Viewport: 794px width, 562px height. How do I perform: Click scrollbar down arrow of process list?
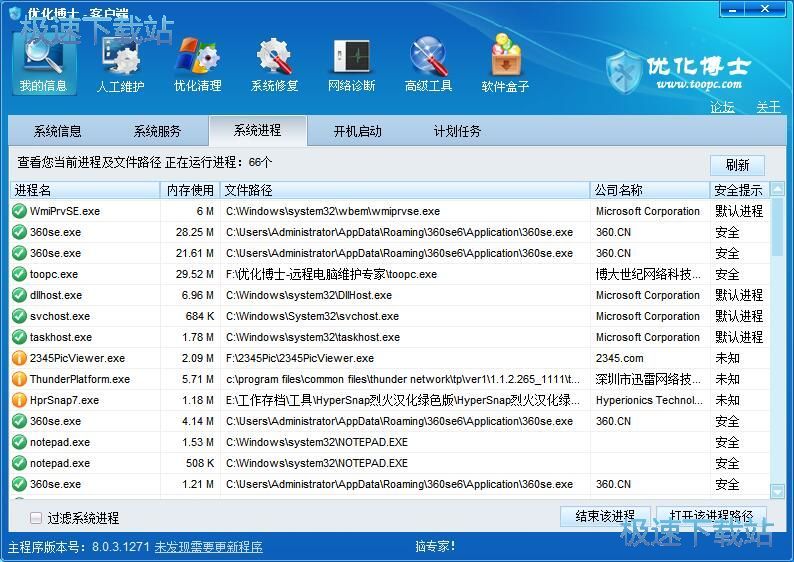pos(777,491)
